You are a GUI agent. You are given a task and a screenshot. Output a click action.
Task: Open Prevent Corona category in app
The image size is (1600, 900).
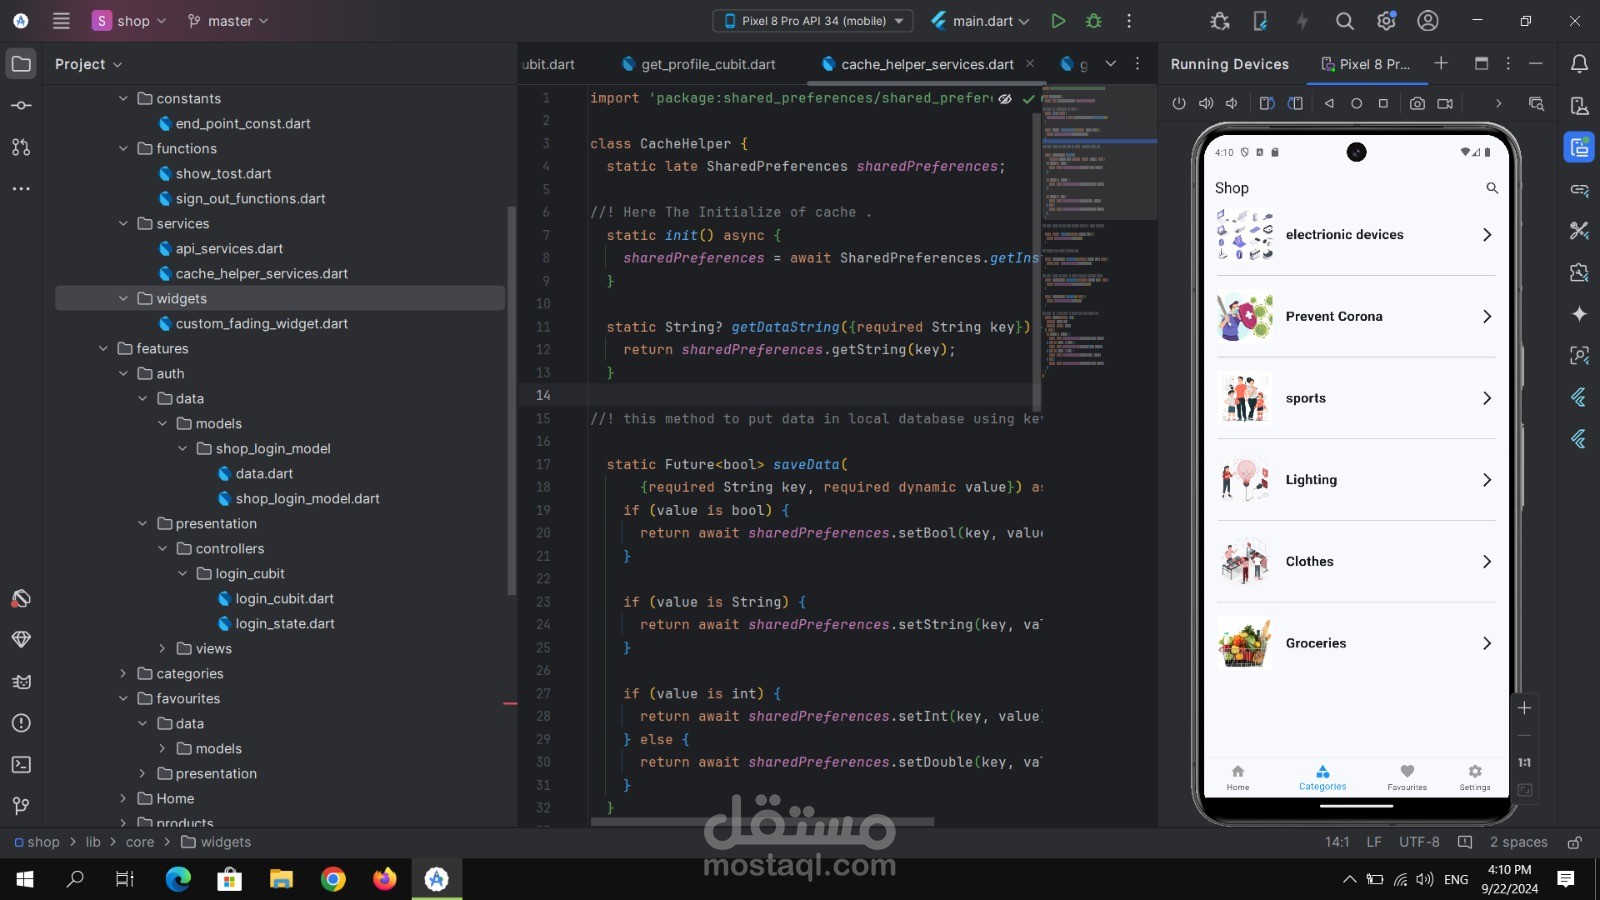pyautogui.click(x=1356, y=317)
